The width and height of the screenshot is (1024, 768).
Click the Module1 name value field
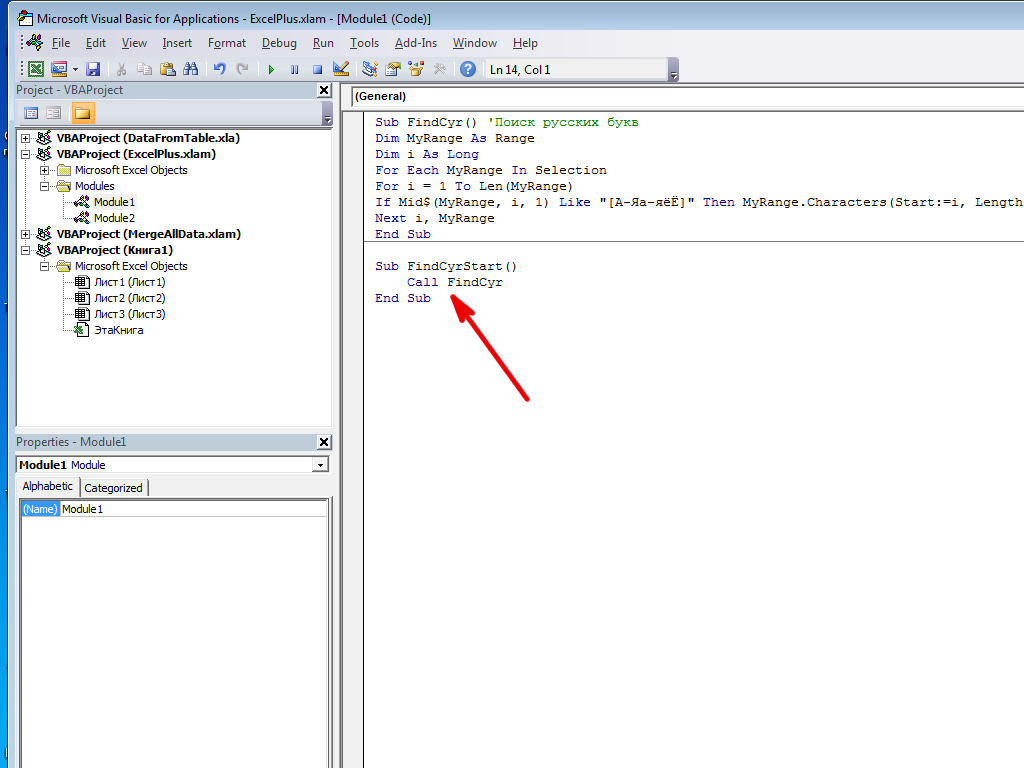click(193, 509)
